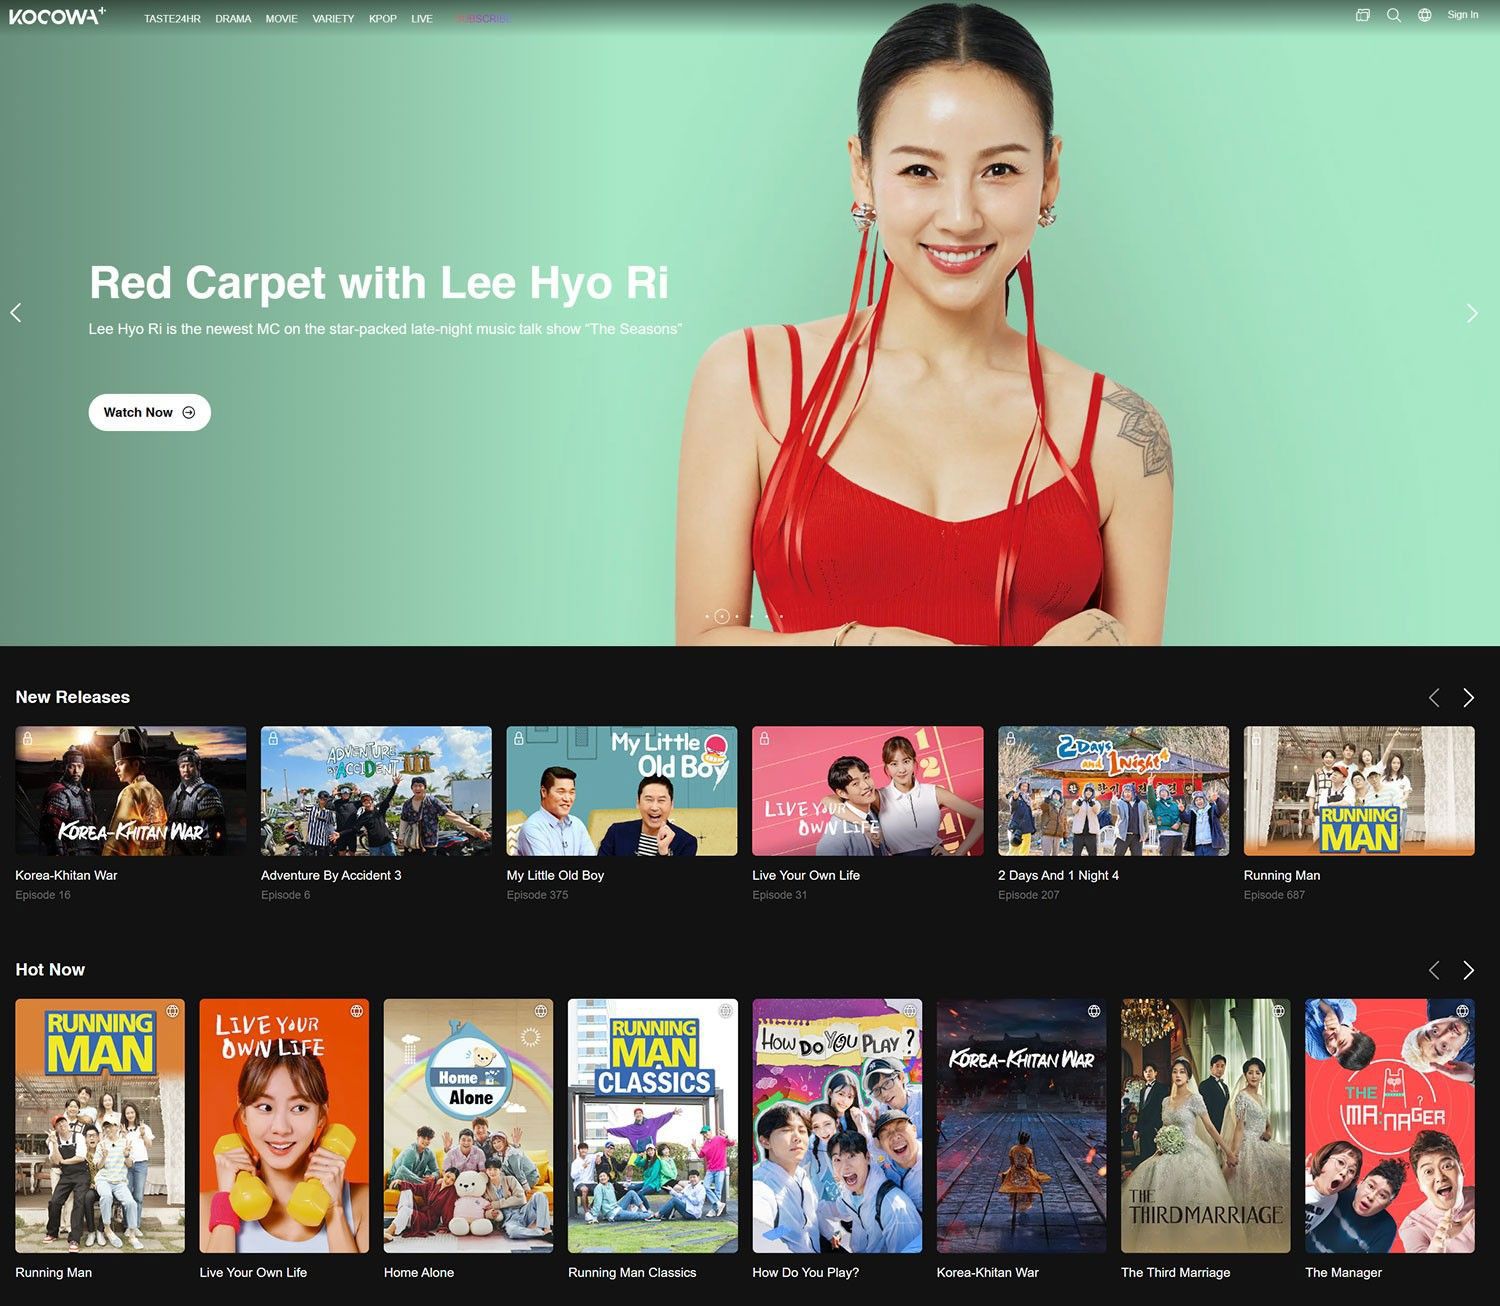Viewport: 1500px width, 1306px height.
Task: Open Korea-Khitan War thumbnail in New Releases
Action: click(x=131, y=791)
